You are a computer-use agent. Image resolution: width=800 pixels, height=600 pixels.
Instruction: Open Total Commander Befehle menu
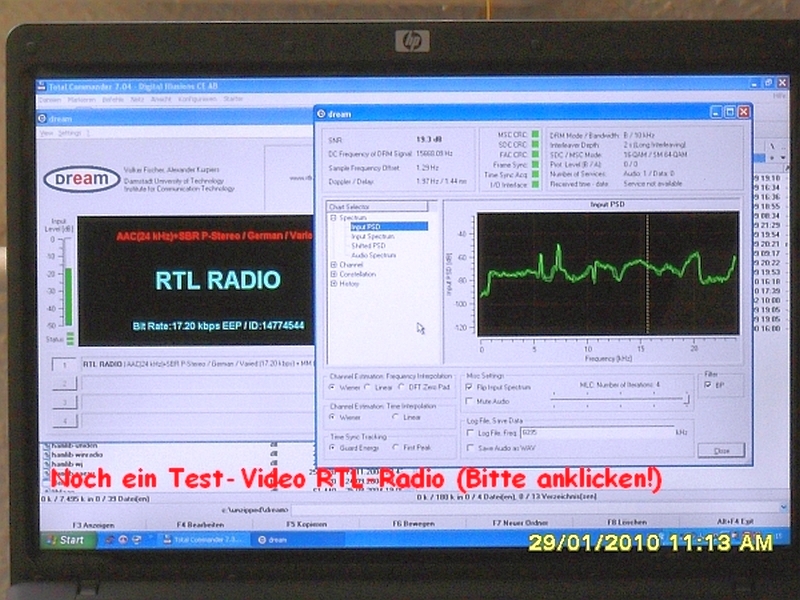click(x=113, y=99)
